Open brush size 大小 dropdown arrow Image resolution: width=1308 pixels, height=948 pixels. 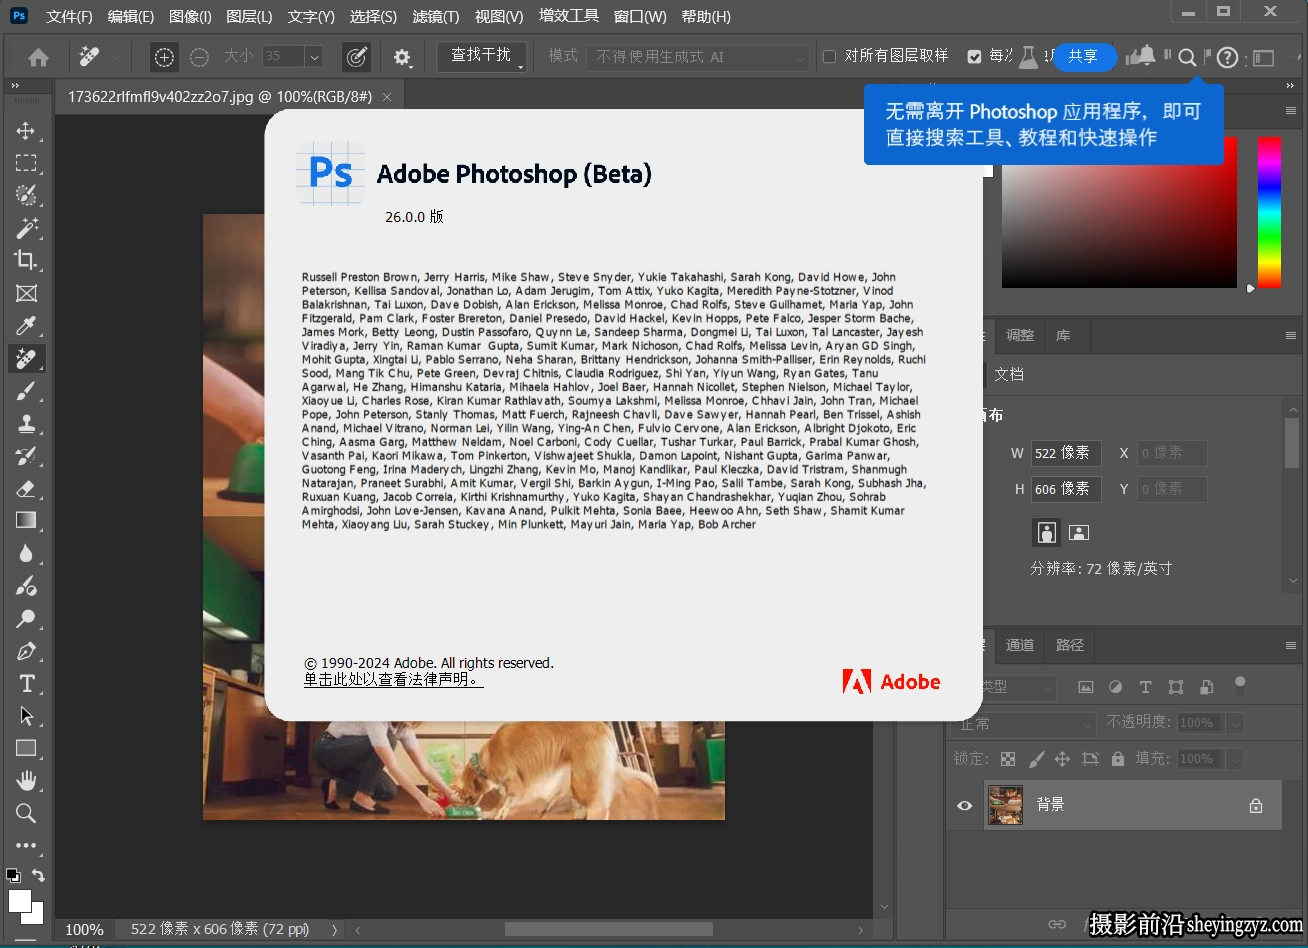[314, 57]
